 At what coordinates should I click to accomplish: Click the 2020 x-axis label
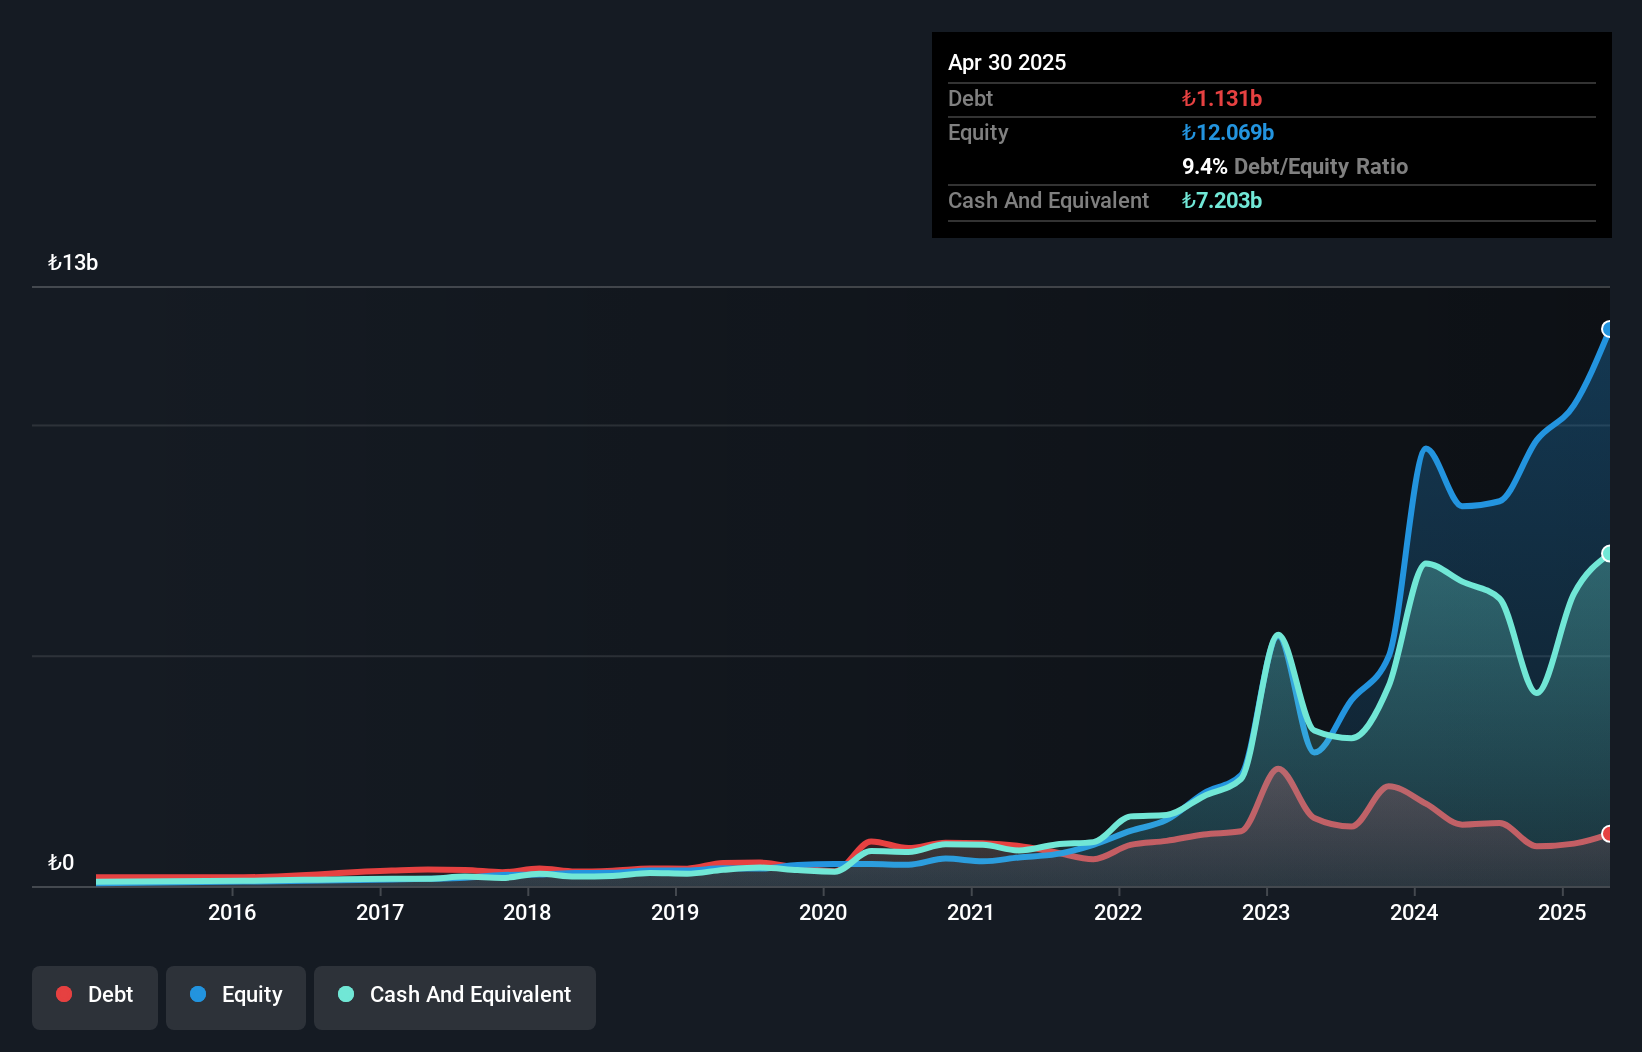(823, 912)
